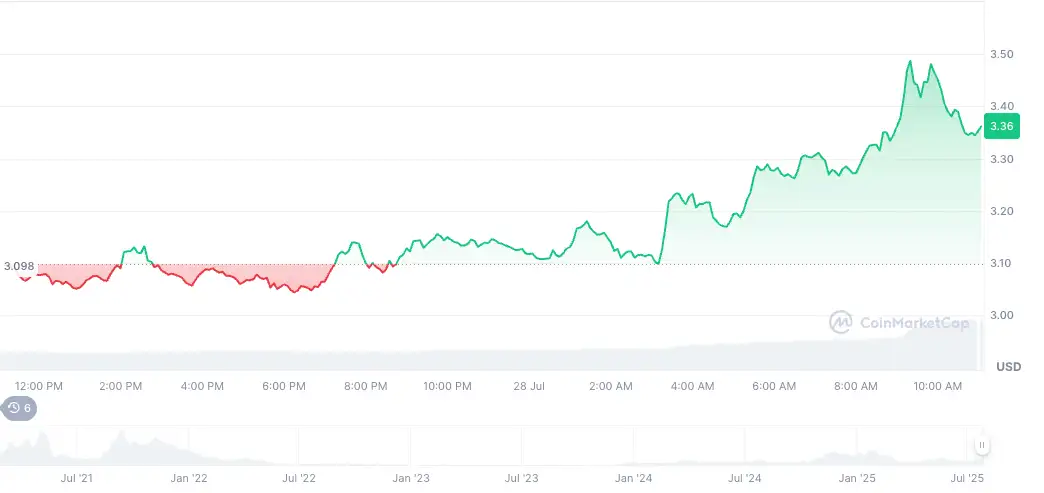This screenshot has width=1044, height=493.
Task: Click the 3.00 price axis label
Action: (1001, 316)
